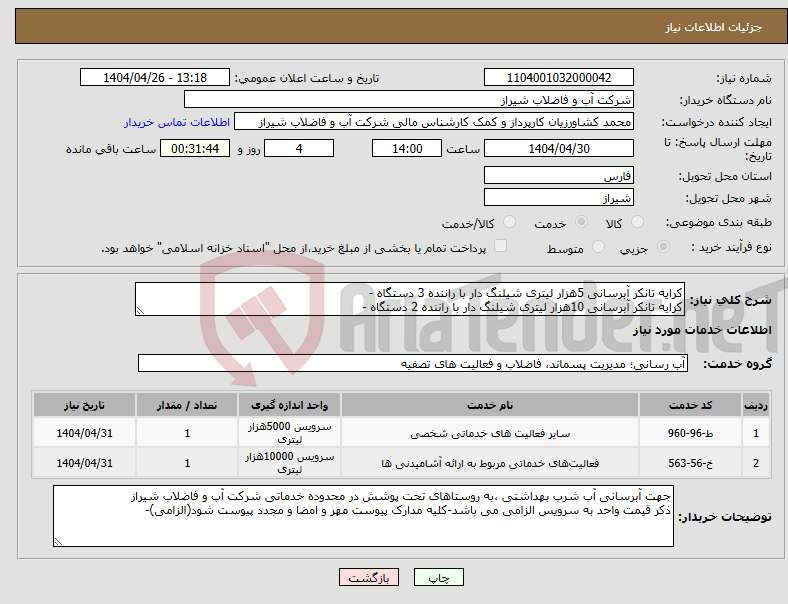788x604 pixels.
Task: Click the province field فارس
Action: coord(559,175)
